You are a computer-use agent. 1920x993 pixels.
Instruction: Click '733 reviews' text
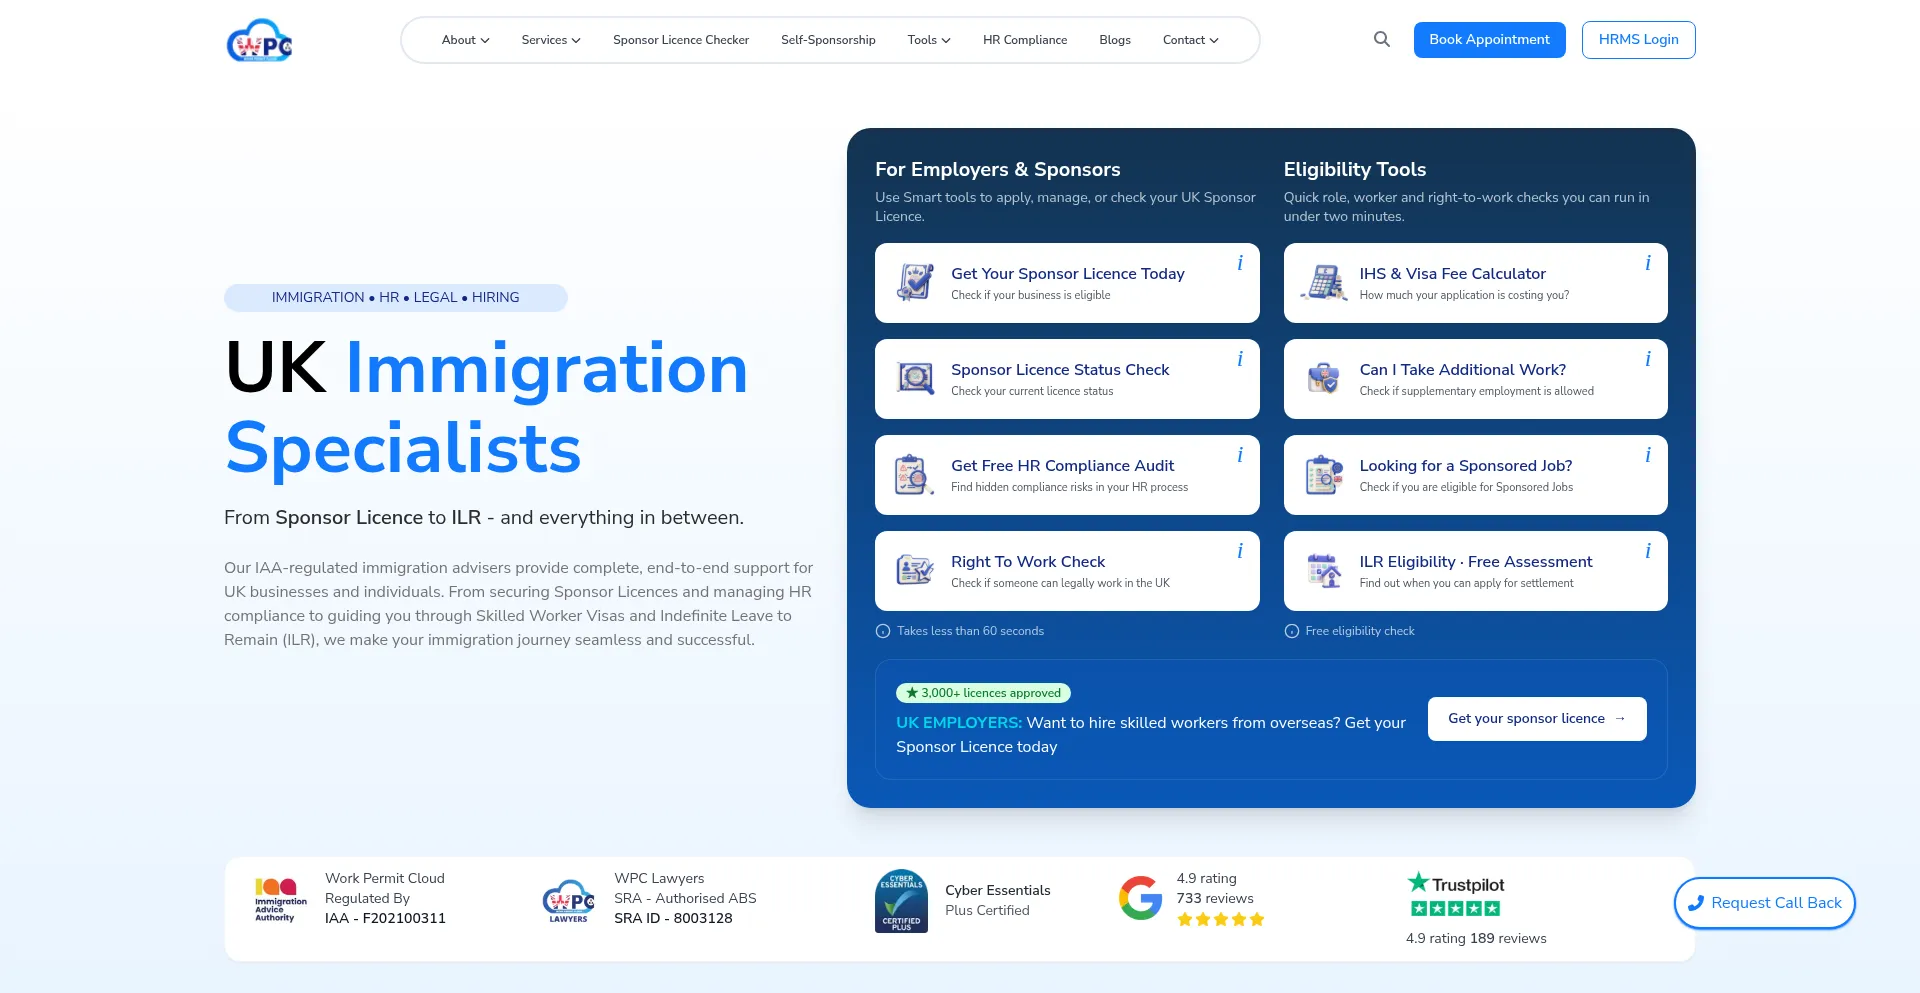(1215, 898)
